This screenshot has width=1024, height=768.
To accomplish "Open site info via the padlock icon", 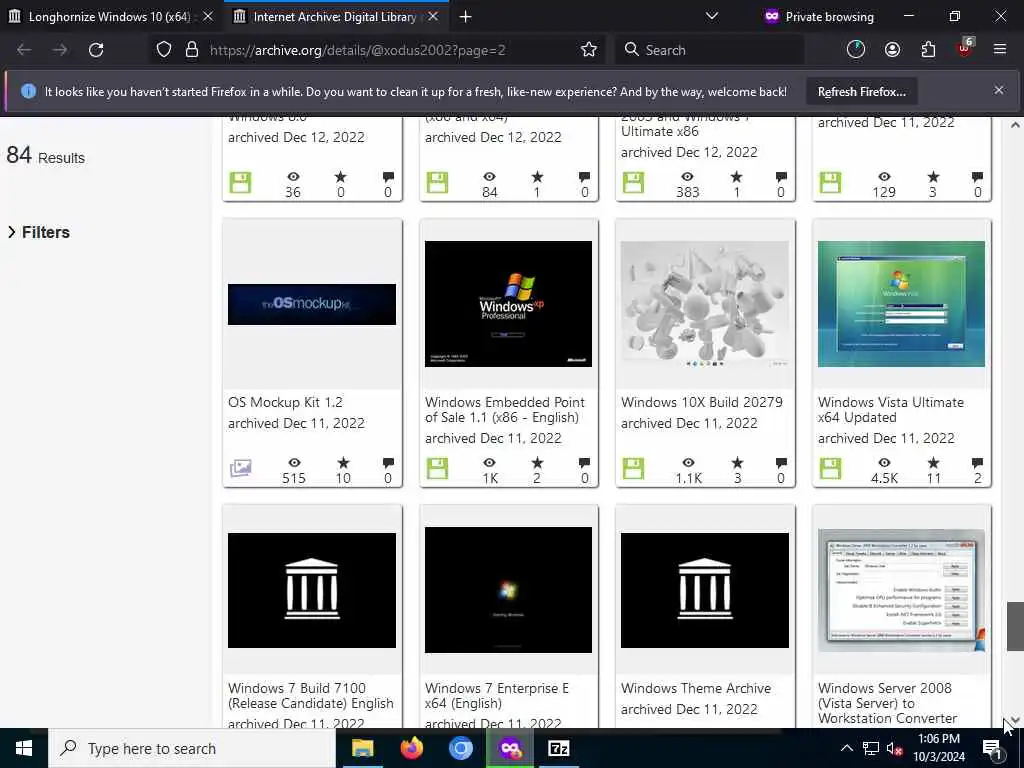I will pos(191,50).
